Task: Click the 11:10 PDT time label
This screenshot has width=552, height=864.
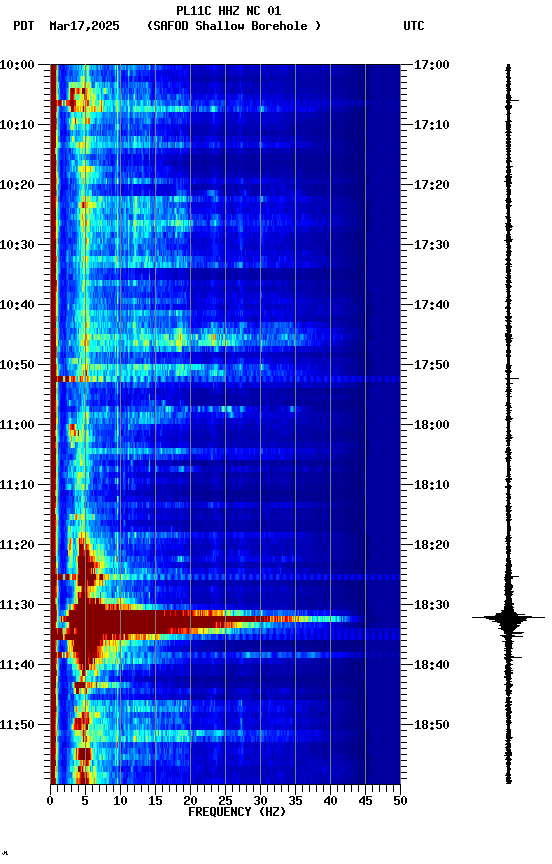Action: click(17, 485)
